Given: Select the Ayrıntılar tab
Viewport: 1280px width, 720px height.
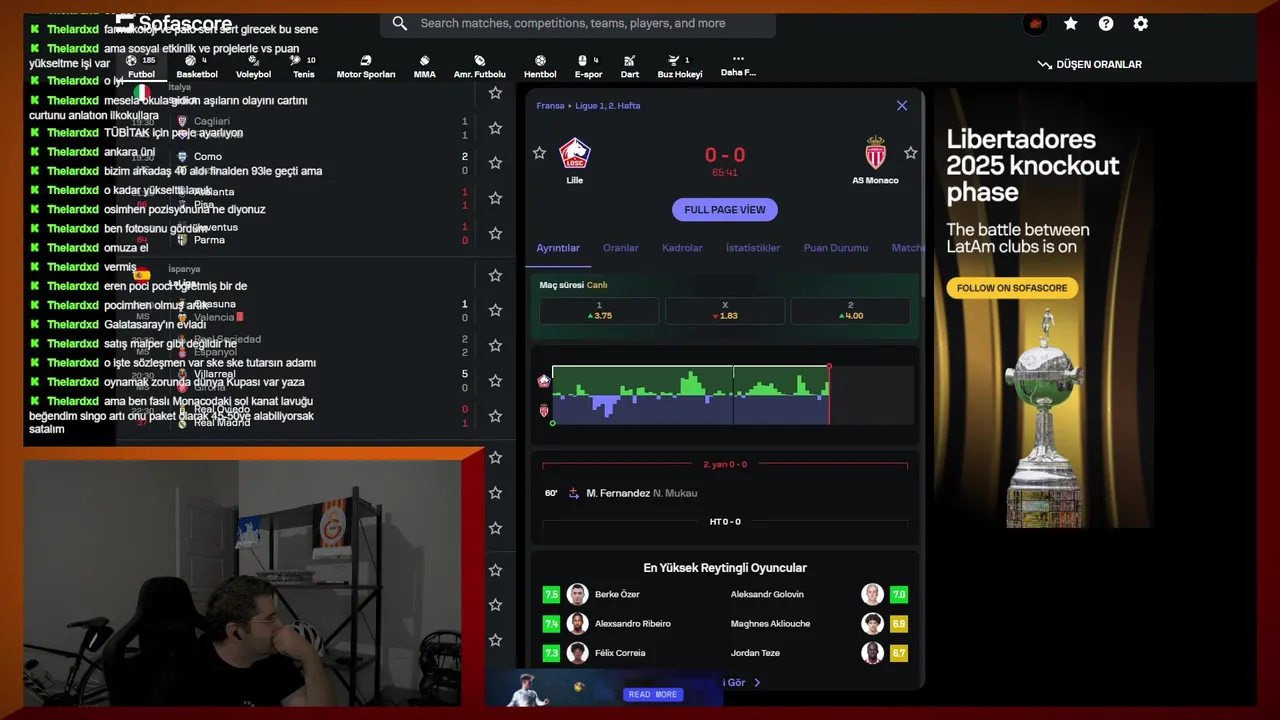Looking at the screenshot, I should (x=558, y=248).
